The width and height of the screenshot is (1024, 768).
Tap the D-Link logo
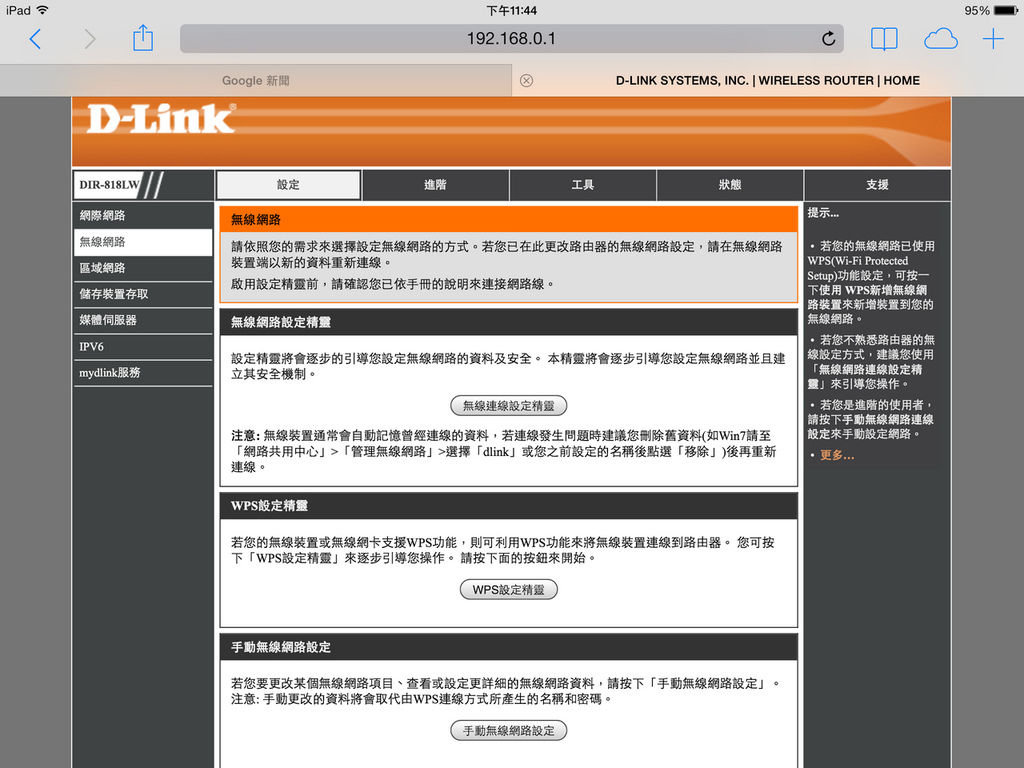click(161, 119)
